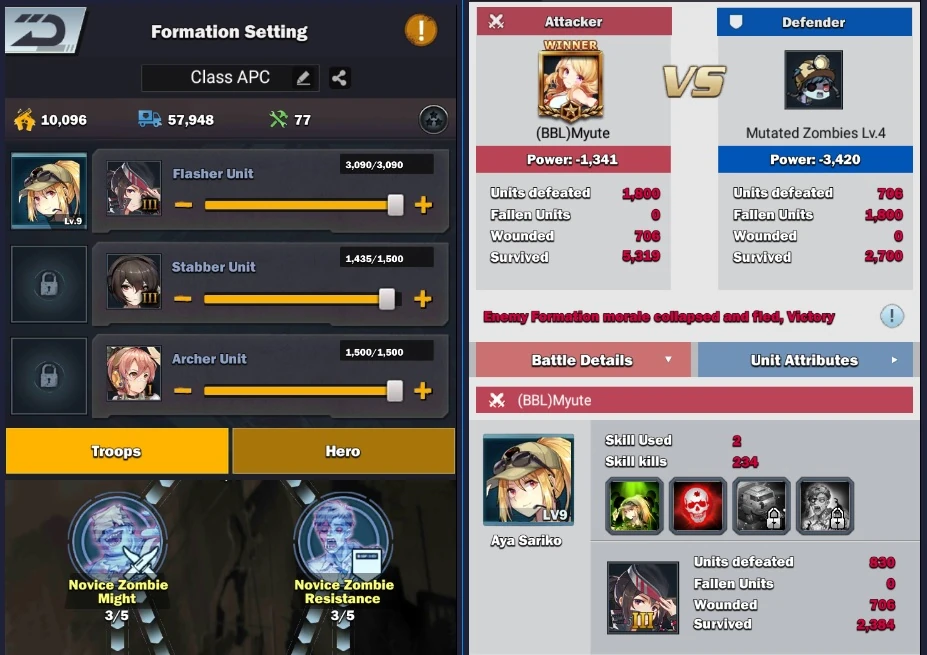Screen dimensions: 927x655
Task: Switch to the Troops tab
Action: coord(117,451)
